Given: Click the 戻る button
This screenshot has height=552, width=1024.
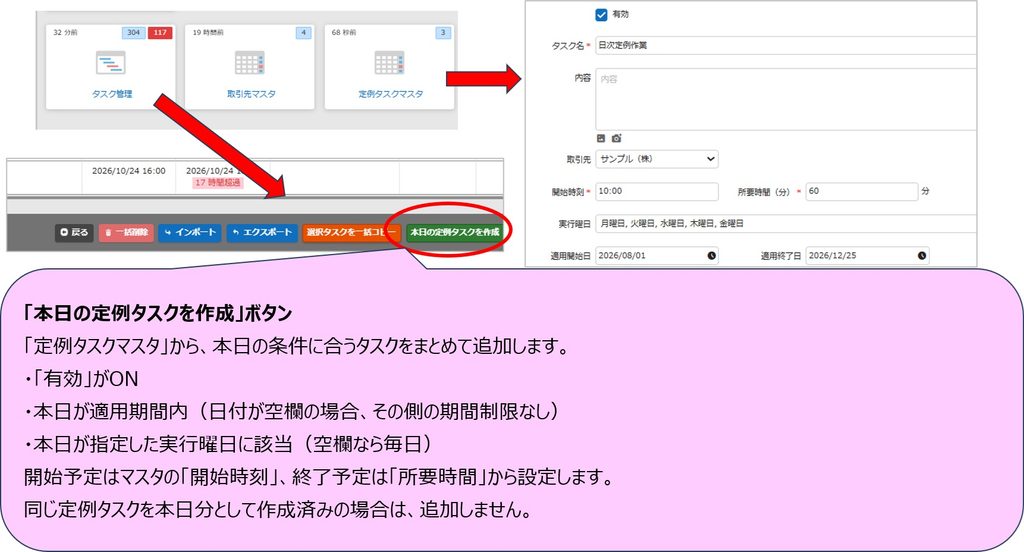Looking at the screenshot, I should pos(74,233).
